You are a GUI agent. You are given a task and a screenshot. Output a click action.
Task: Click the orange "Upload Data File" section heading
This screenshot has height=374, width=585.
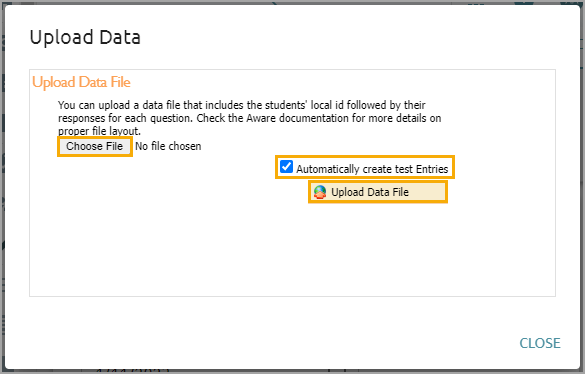[x=81, y=82]
